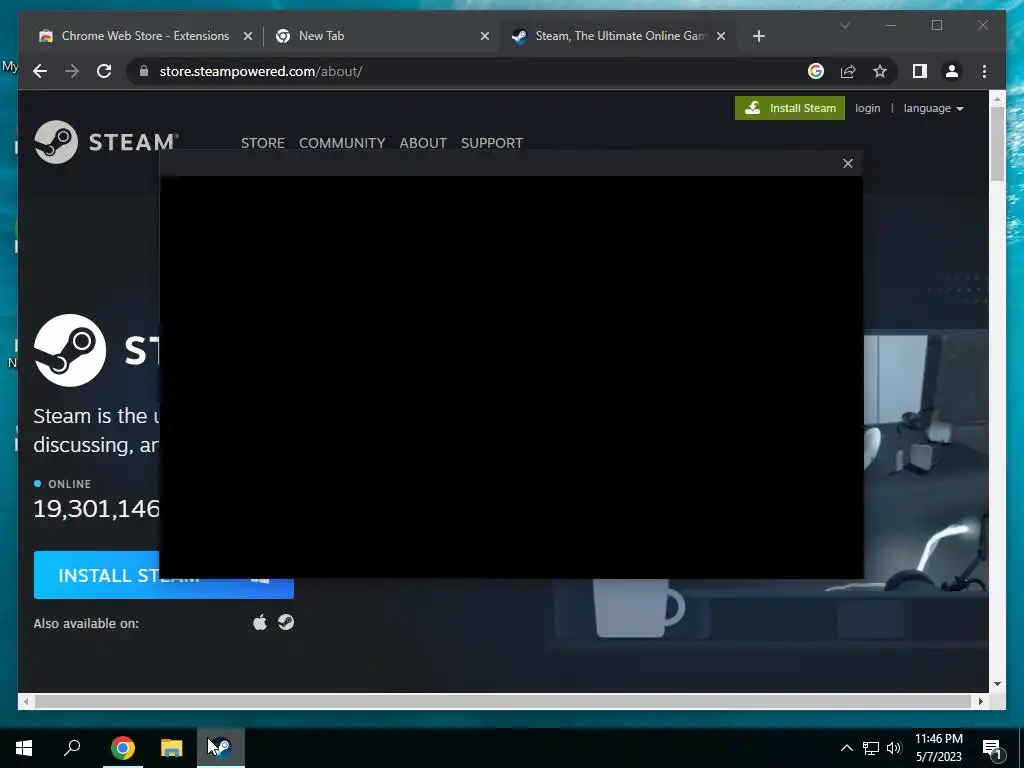Click the Apple macOS download icon
Screen dimensions: 1024x768
click(260, 622)
